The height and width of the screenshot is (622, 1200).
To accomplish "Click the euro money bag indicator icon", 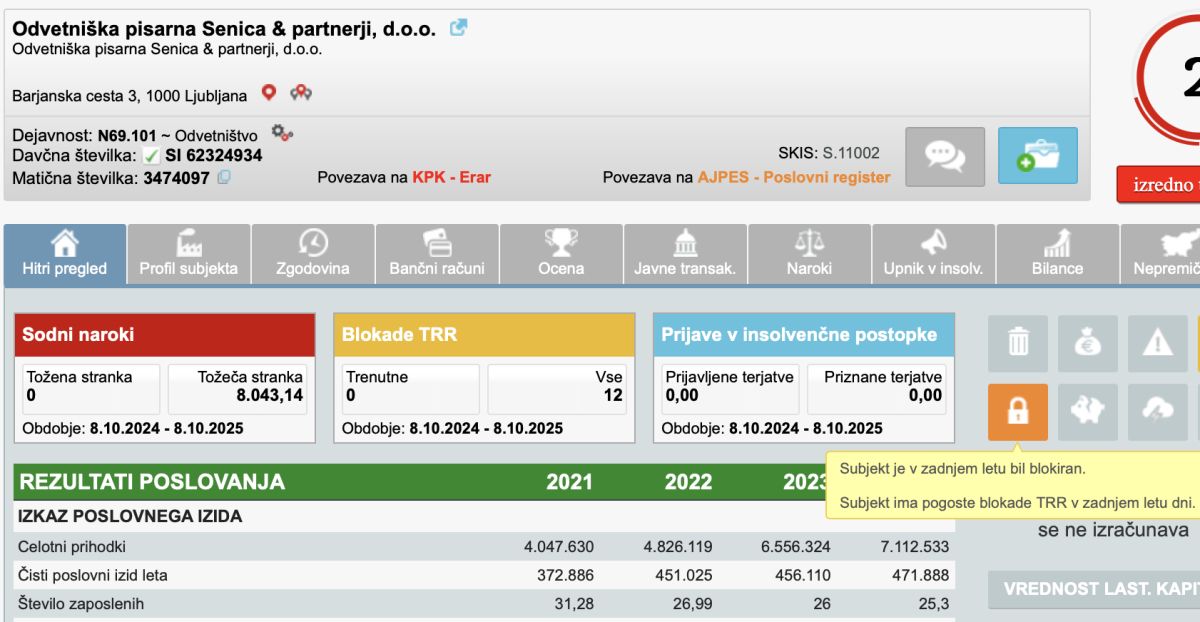I will 1087,344.
